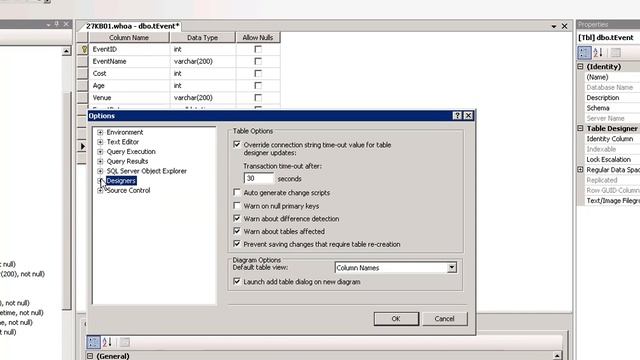Toggle Launch add table dialog on new diagram
Screen dimensions: 640x360
point(237,281)
